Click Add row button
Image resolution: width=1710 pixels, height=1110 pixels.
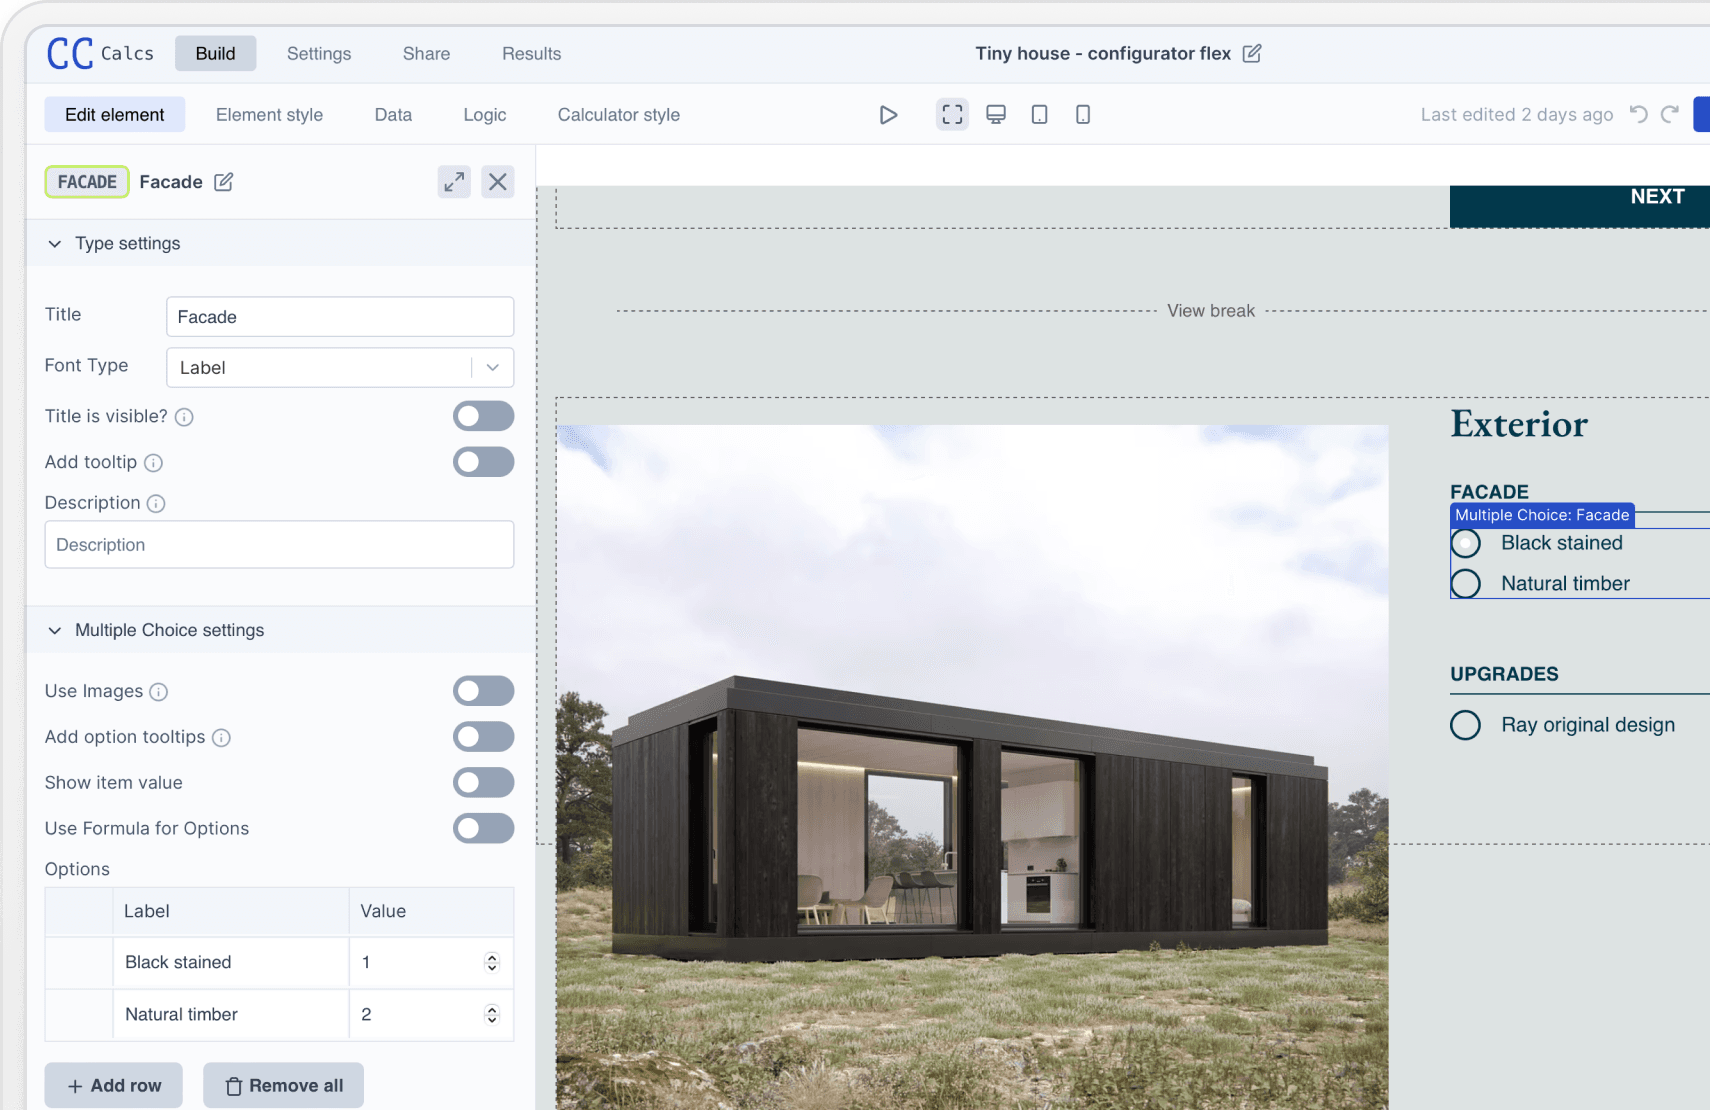point(114,1085)
